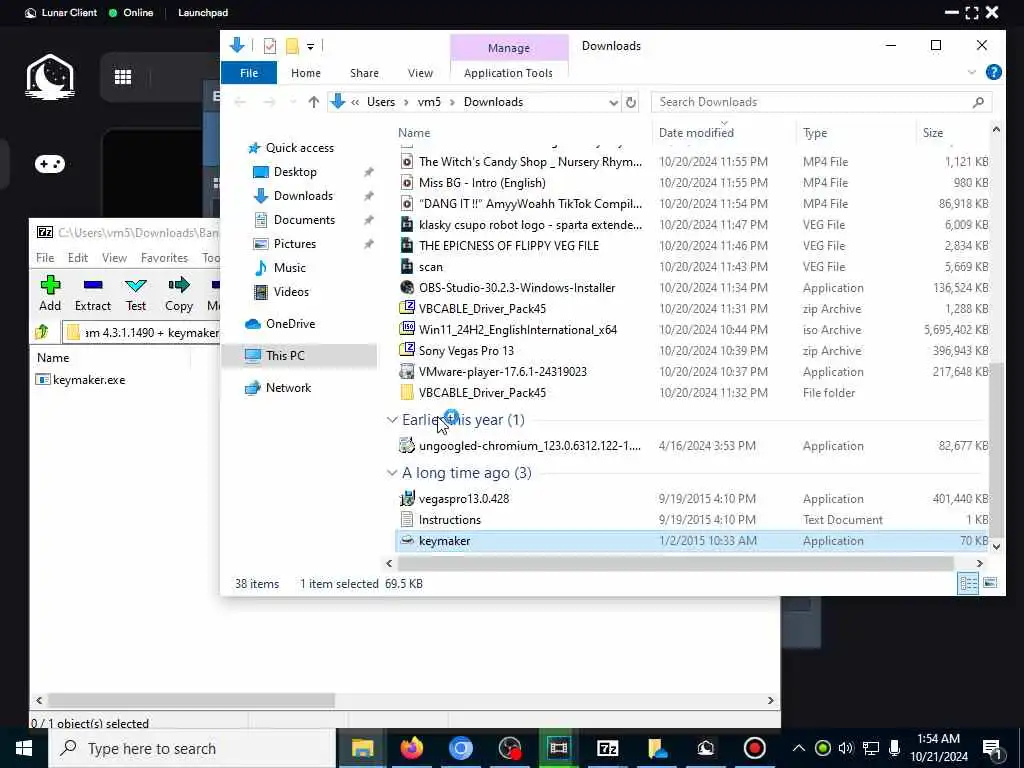
Task: Click the Explorer horizontal scrollbar
Action: [676, 563]
